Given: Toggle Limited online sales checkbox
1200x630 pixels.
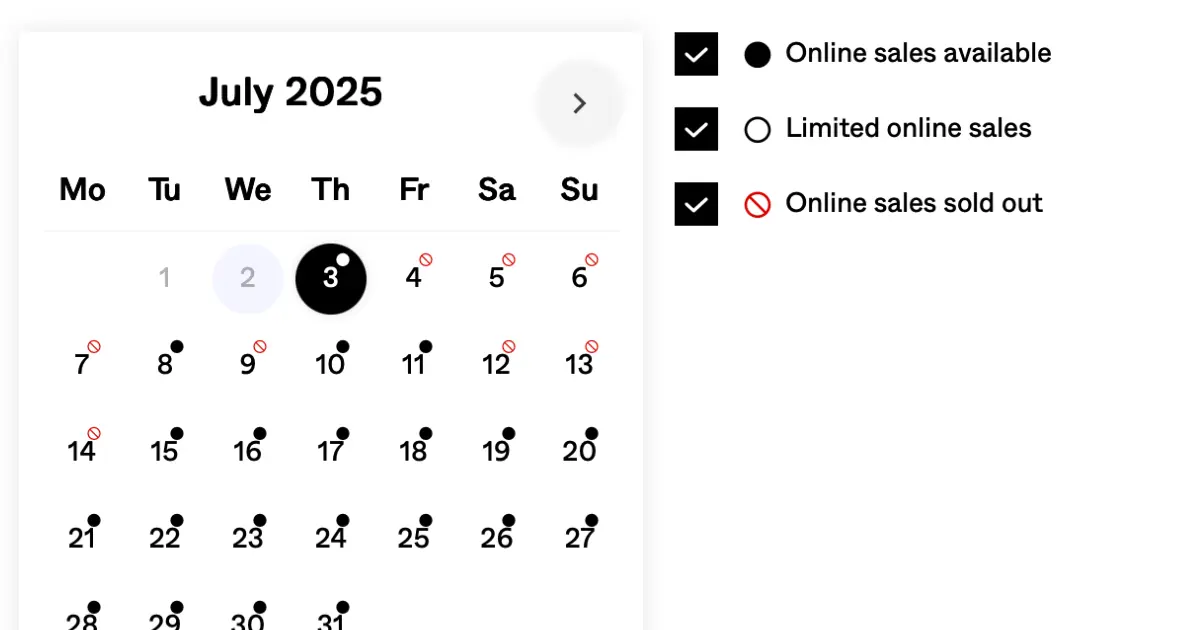Looking at the screenshot, I should (x=696, y=129).
